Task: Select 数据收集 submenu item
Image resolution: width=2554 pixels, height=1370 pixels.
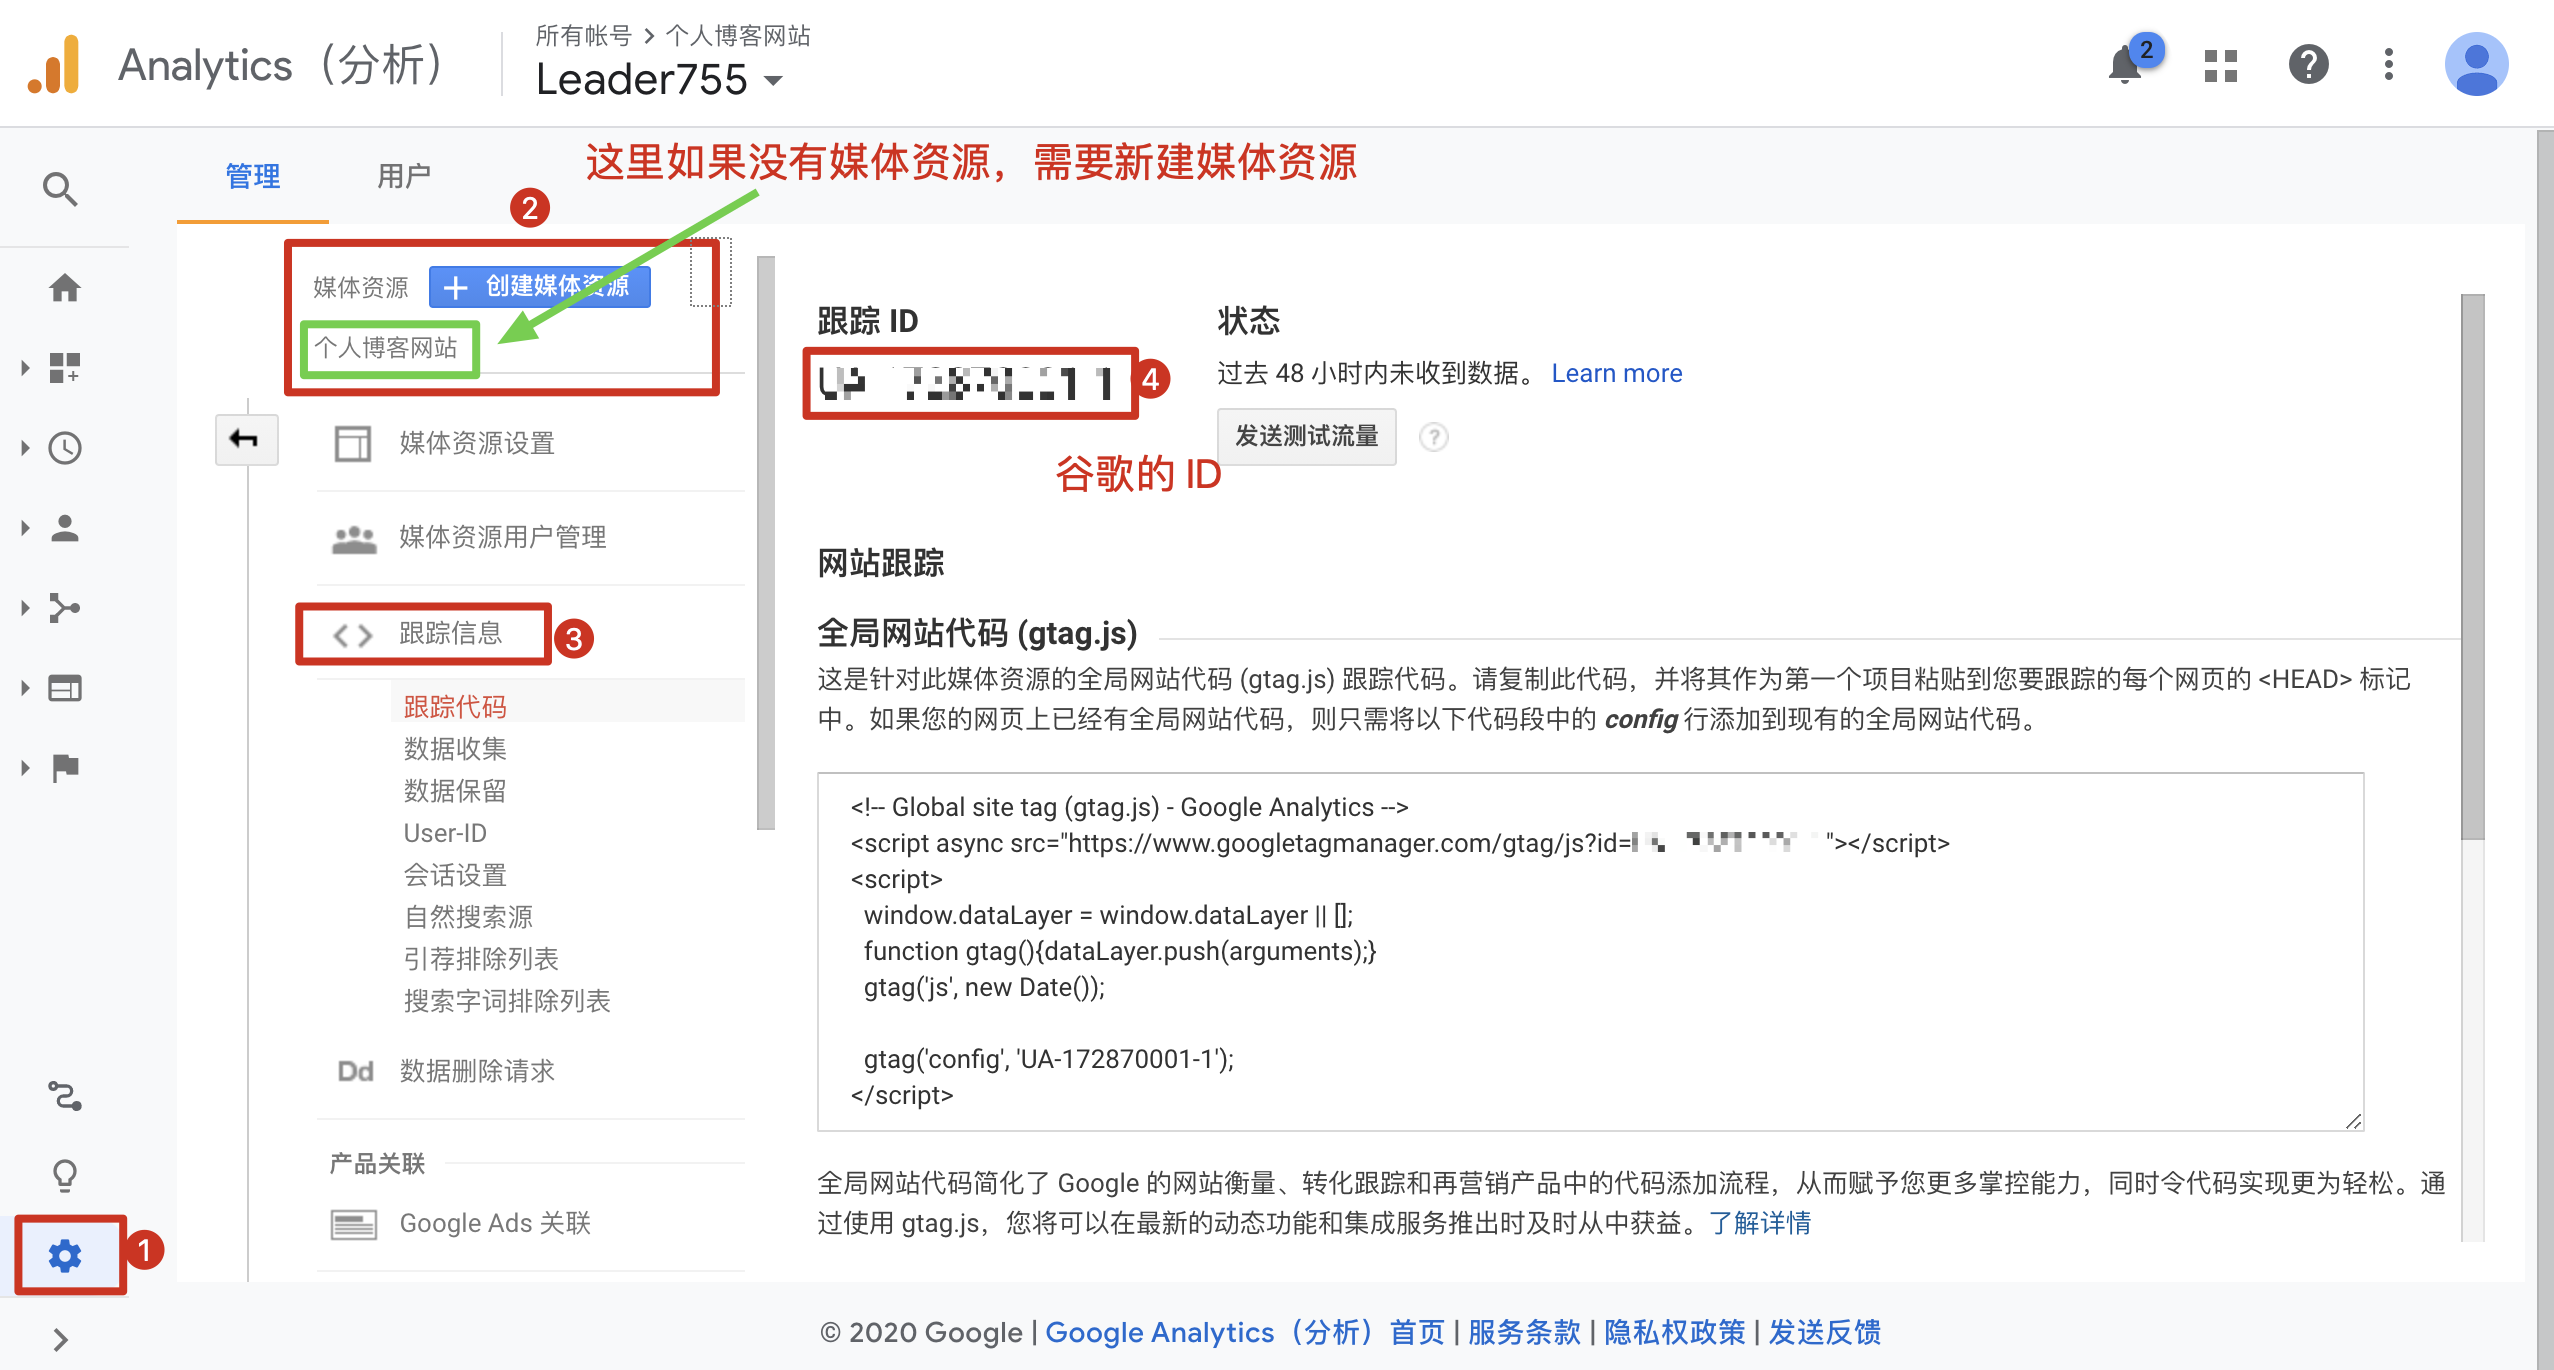Action: tap(455, 748)
